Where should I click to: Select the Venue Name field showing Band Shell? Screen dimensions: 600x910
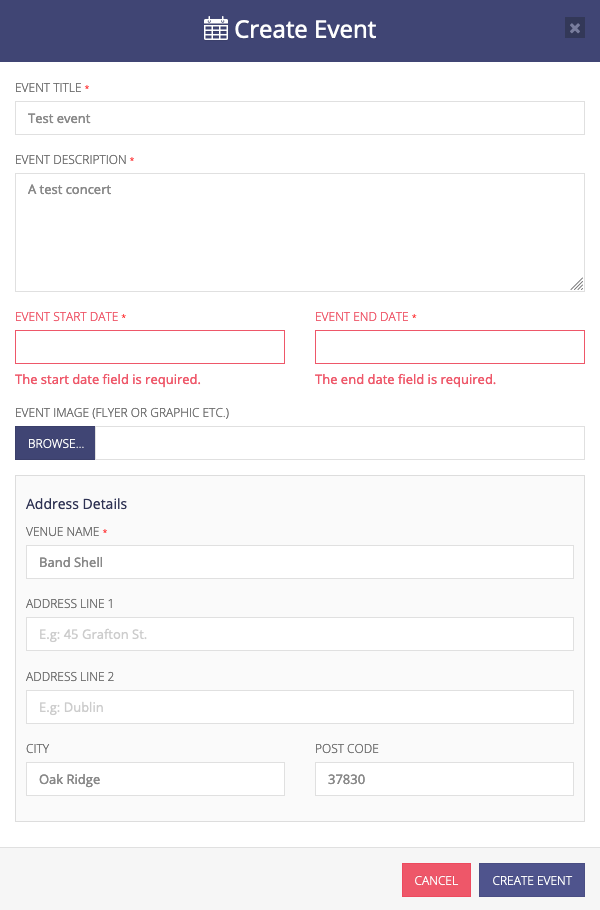299,562
